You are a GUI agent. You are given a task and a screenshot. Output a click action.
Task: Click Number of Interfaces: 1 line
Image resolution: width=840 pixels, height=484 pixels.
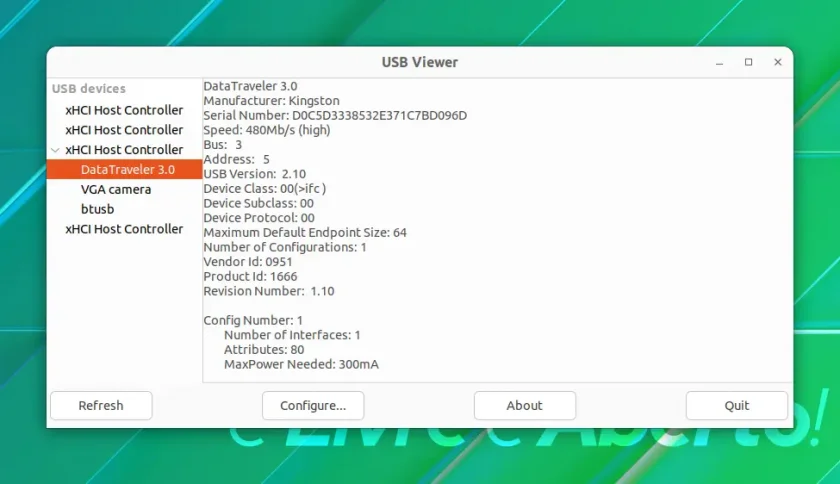(292, 335)
